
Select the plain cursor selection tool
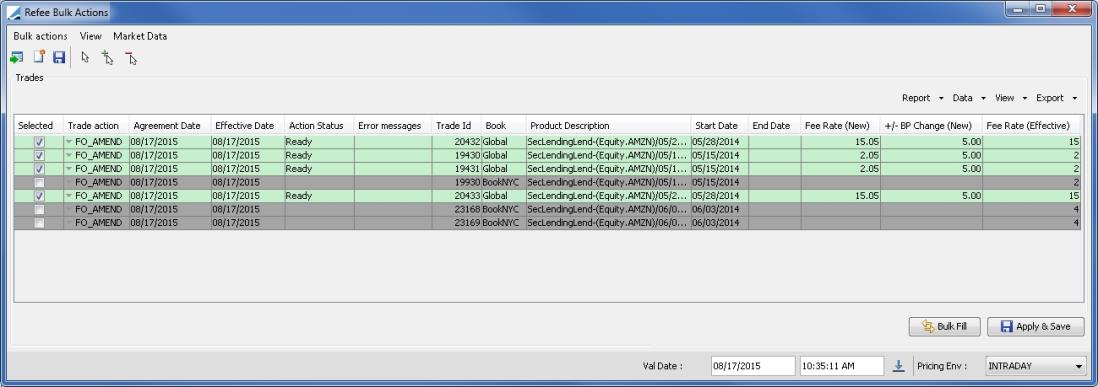pos(85,58)
